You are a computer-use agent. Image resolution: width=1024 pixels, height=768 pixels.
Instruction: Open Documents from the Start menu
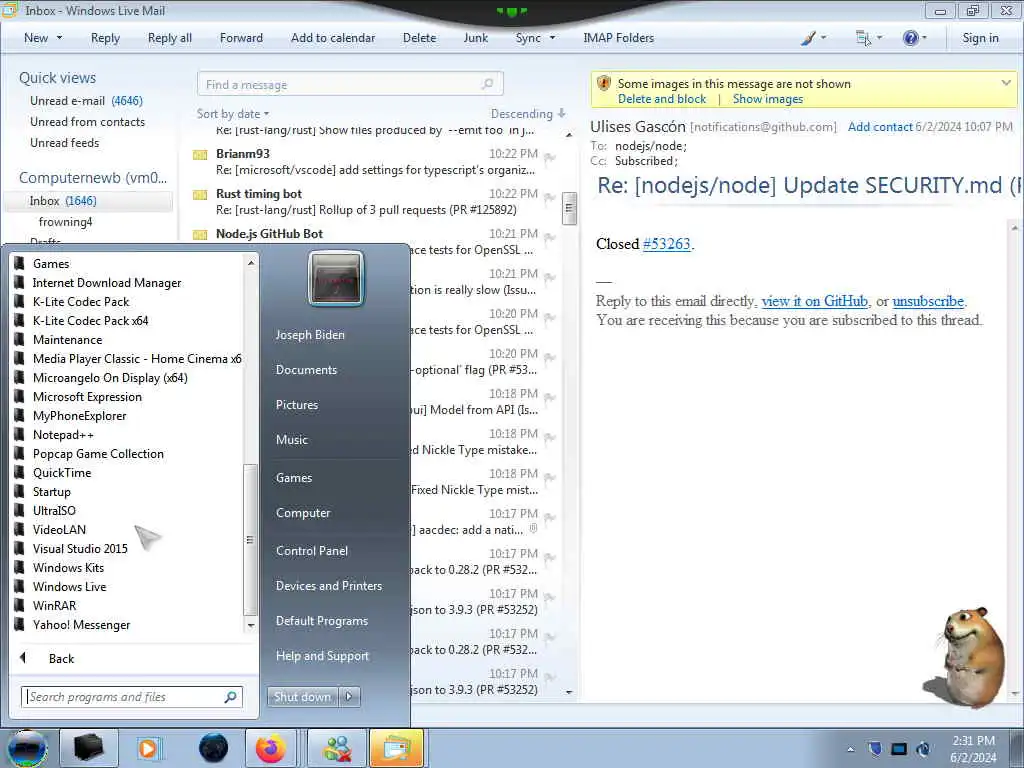pos(306,370)
